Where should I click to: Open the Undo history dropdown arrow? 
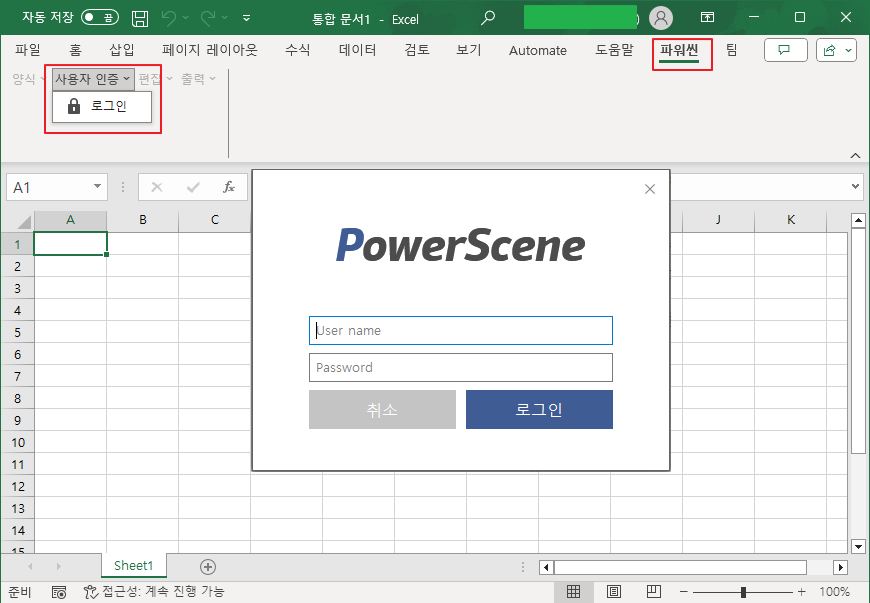point(185,18)
